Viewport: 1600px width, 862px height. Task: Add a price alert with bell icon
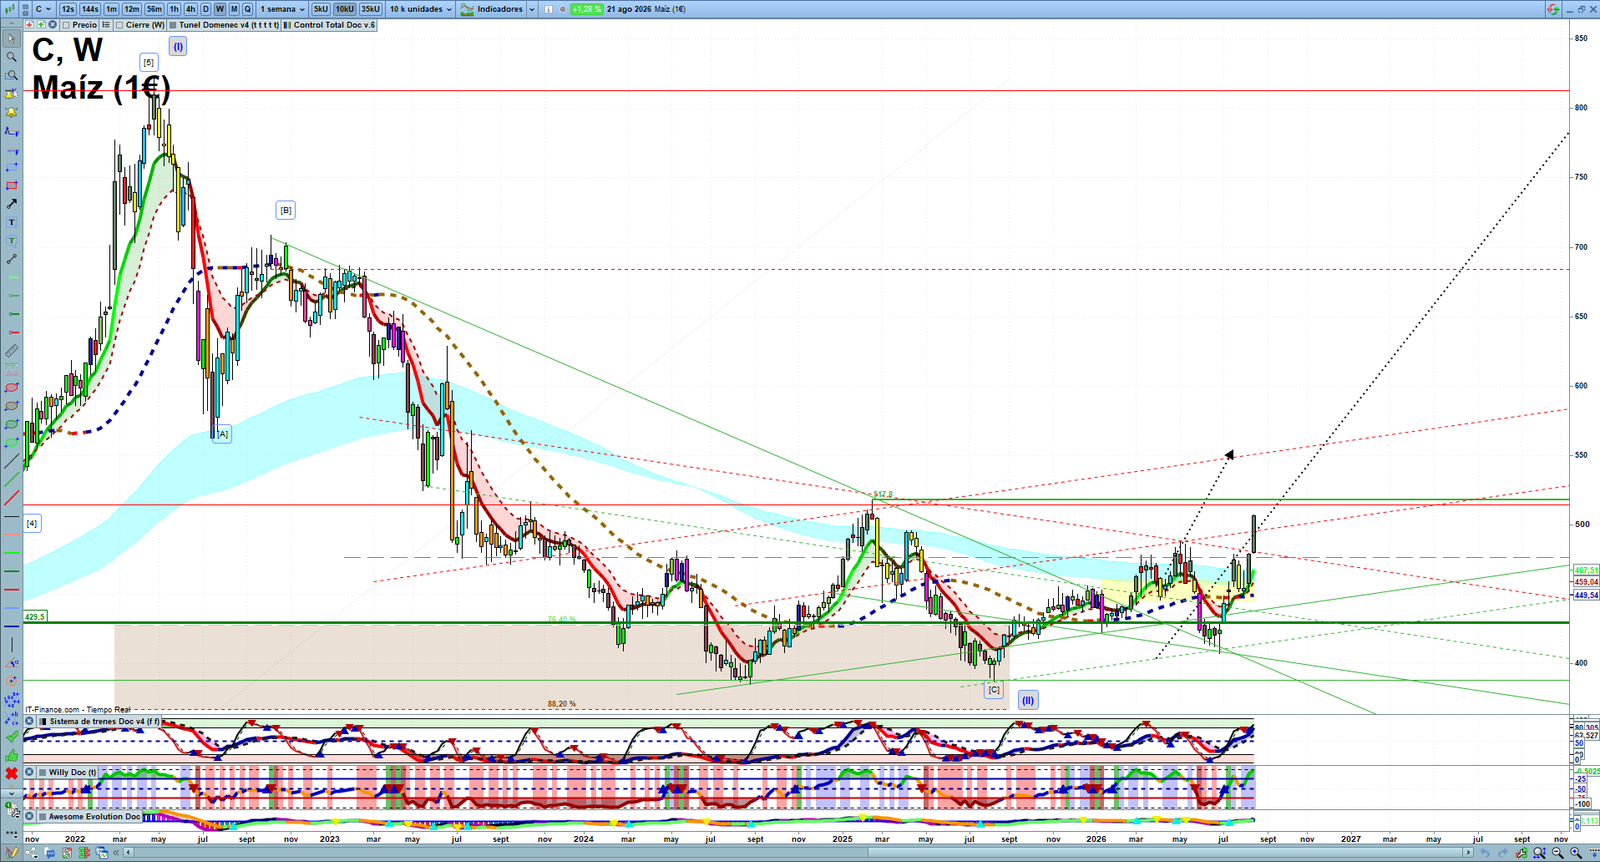(12, 112)
